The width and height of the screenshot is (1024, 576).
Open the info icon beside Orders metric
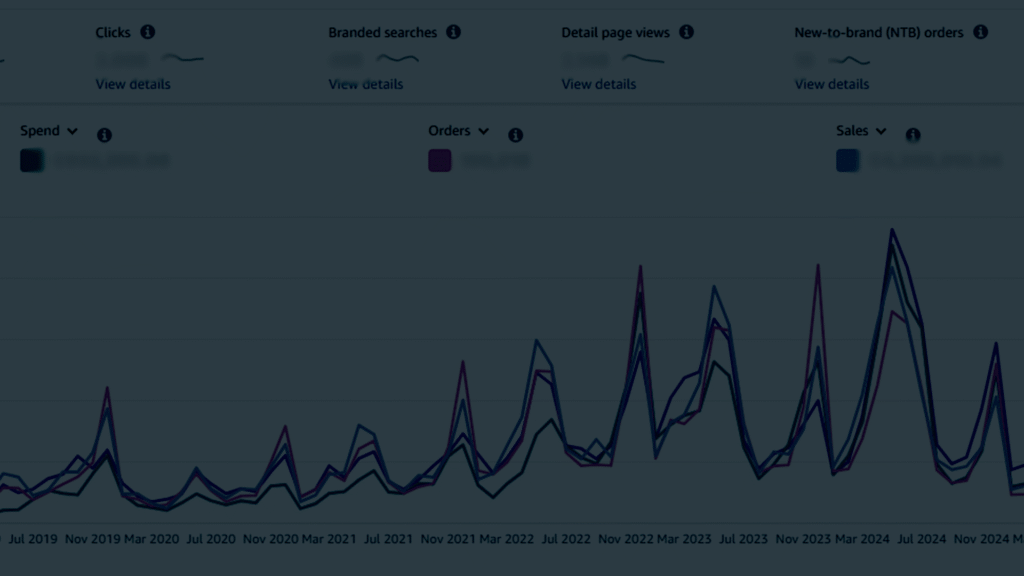pyautogui.click(x=515, y=135)
